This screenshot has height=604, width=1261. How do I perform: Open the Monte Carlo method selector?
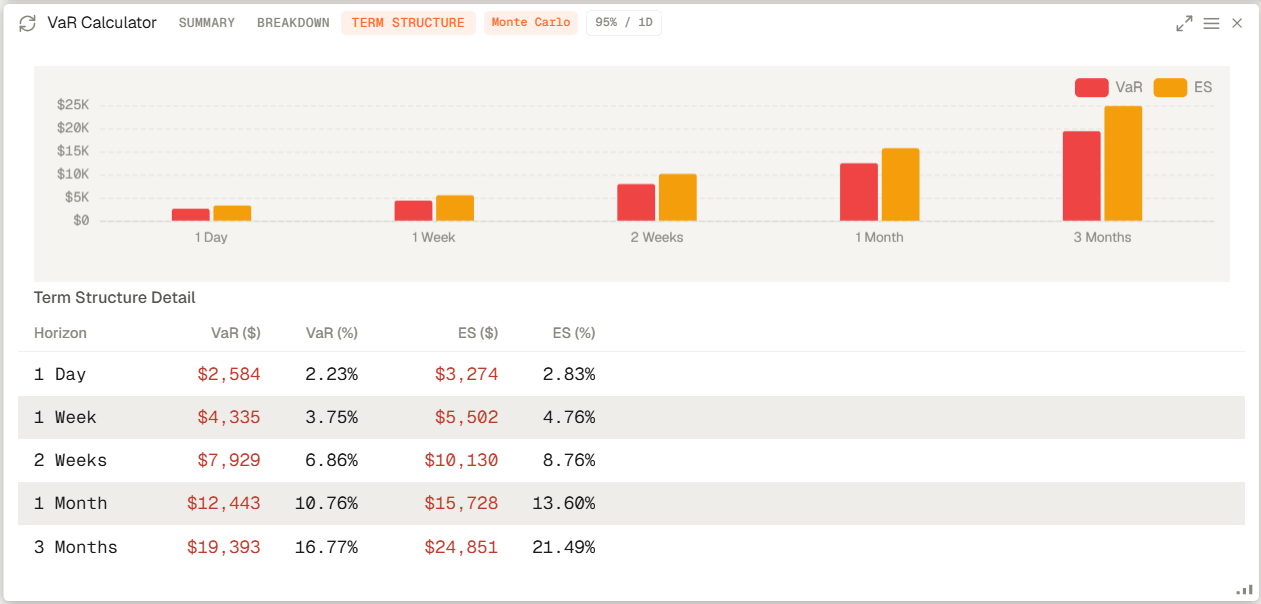[x=531, y=23]
